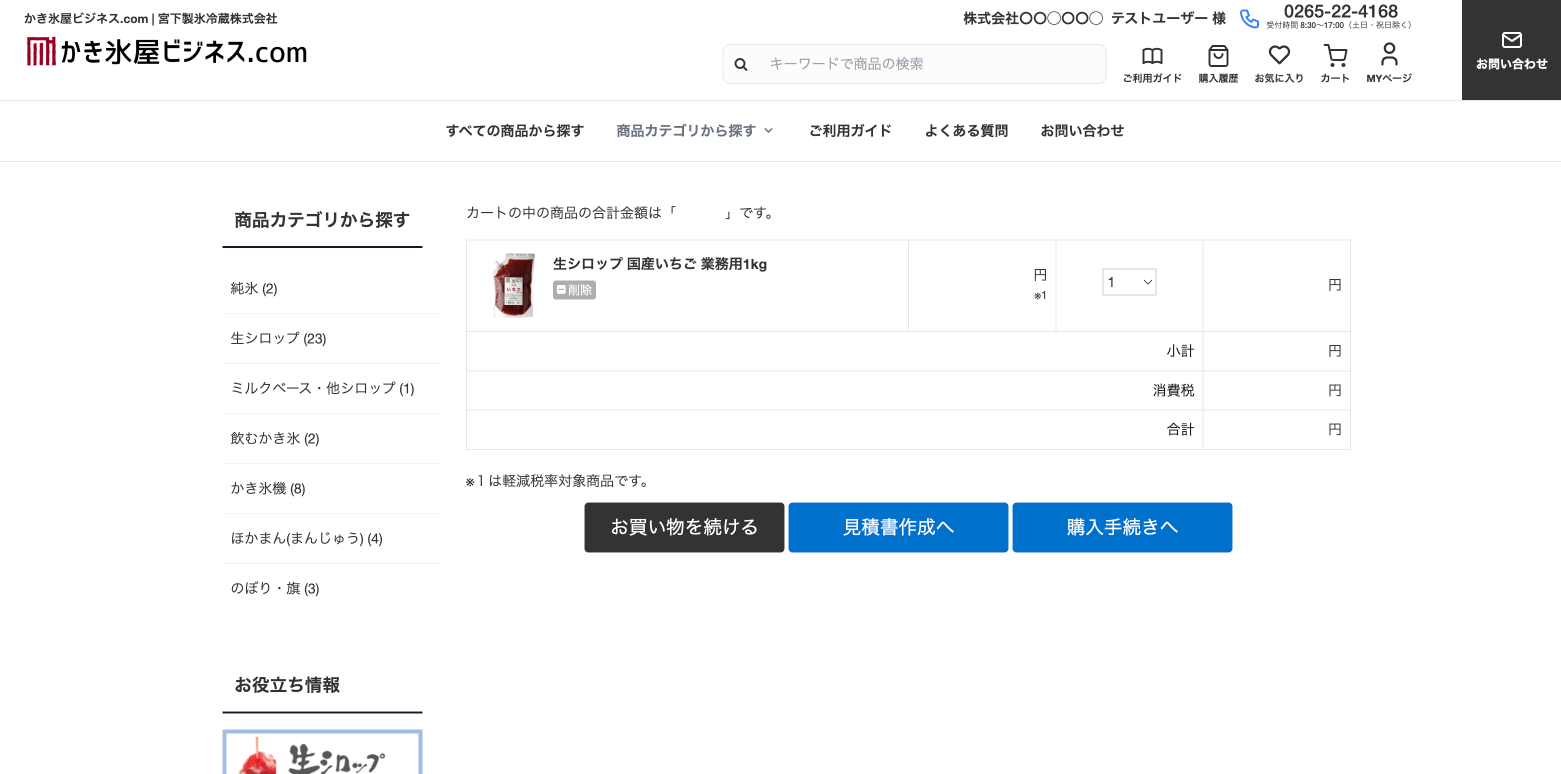The width and height of the screenshot is (1561, 774).
Task: Expand 商品カテゴリから探す navigation menu
Action: tap(695, 131)
